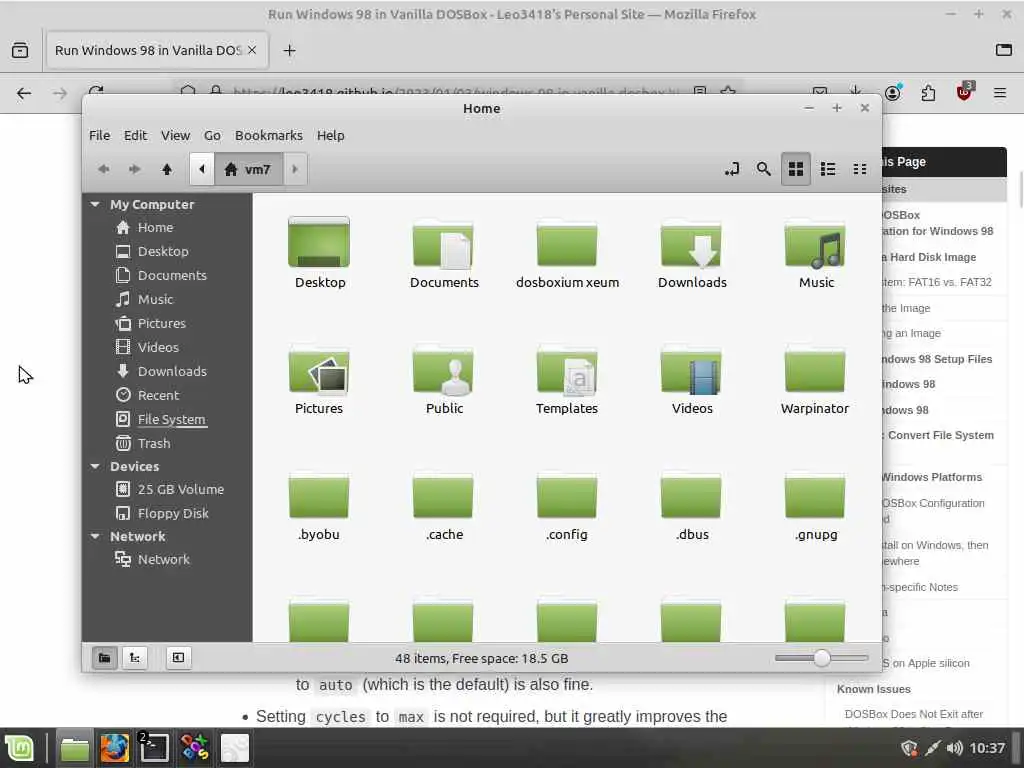1024x768 pixels.
Task: Click the left path bar arrow
Action: [x=202, y=169]
